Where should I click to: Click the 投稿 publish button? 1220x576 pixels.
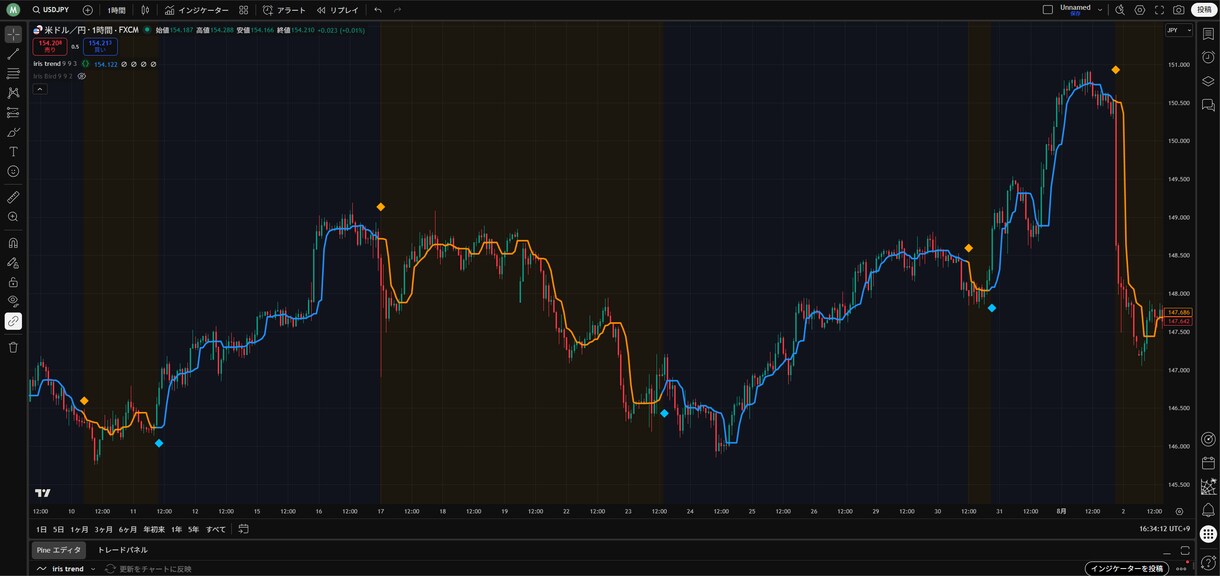(1204, 10)
